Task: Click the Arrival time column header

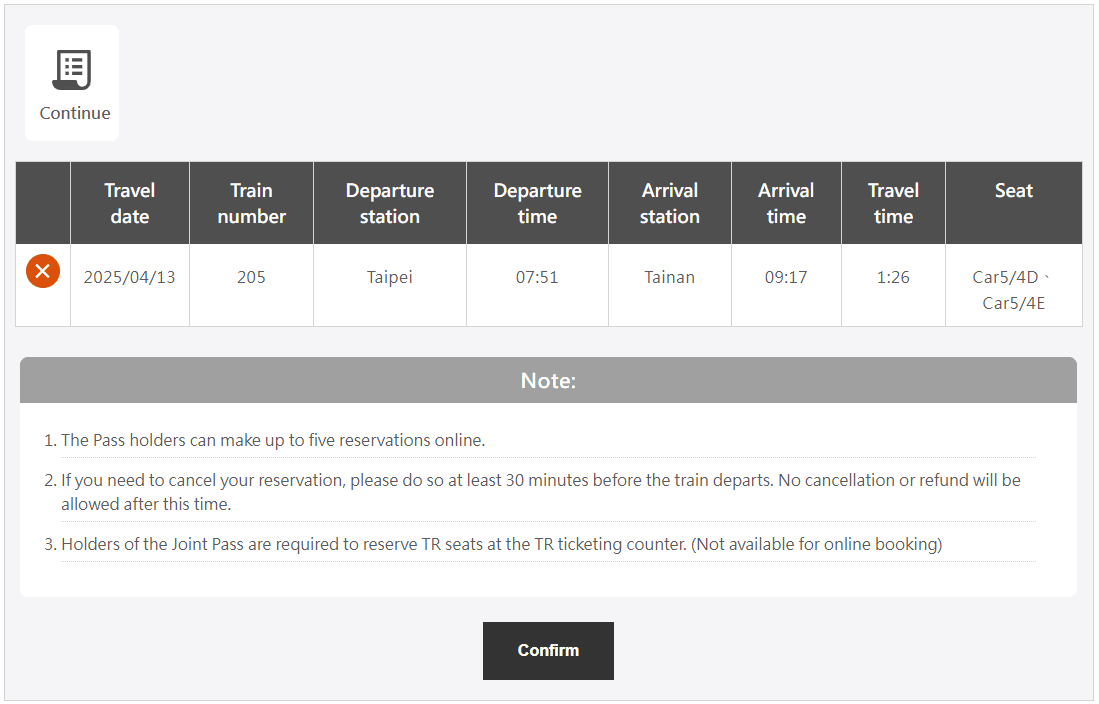Action: [786, 203]
